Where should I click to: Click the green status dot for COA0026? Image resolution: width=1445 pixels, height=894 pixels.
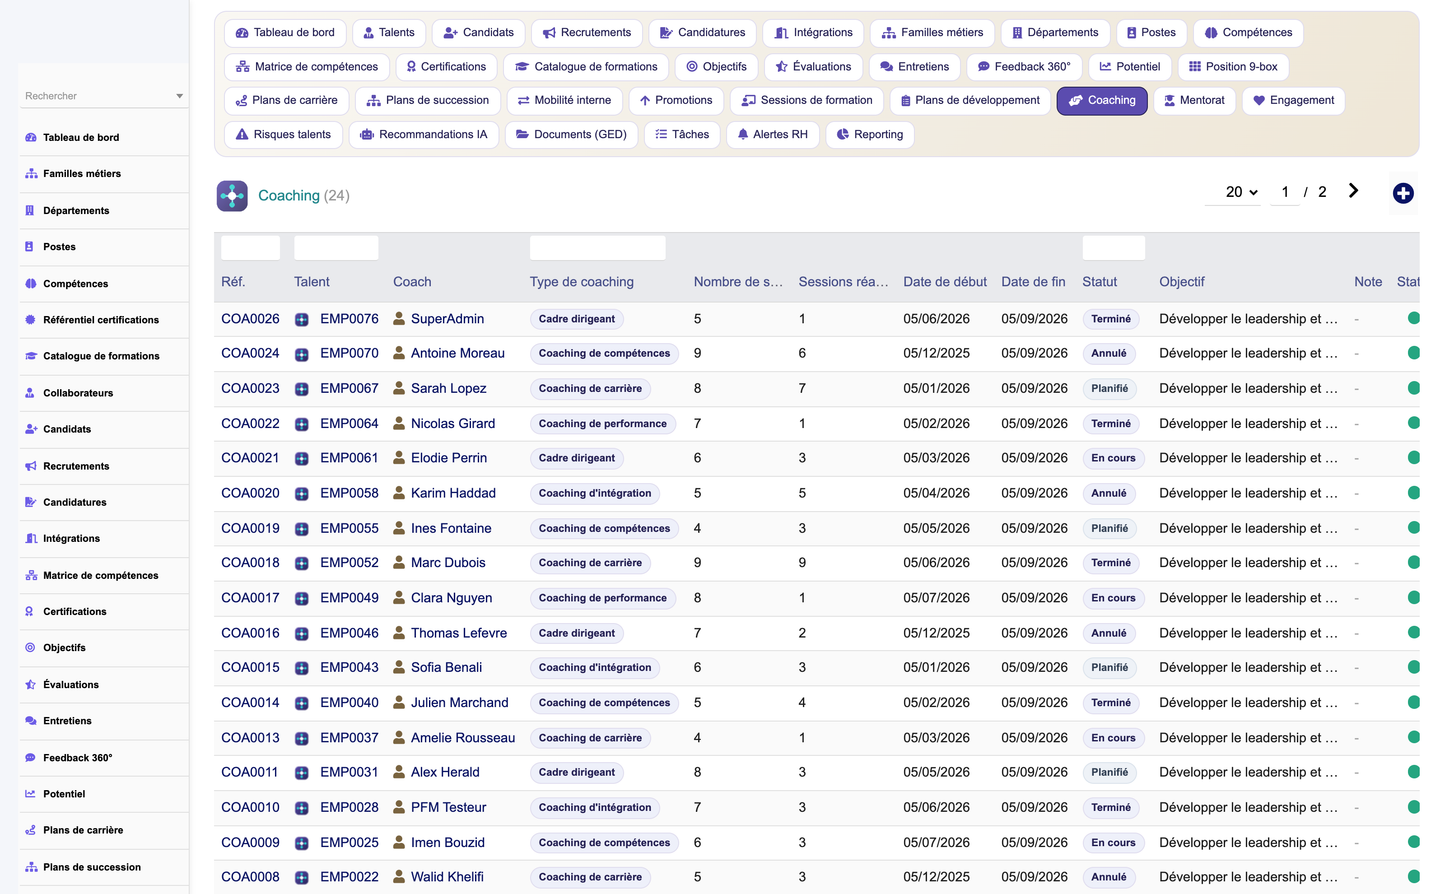(1413, 318)
